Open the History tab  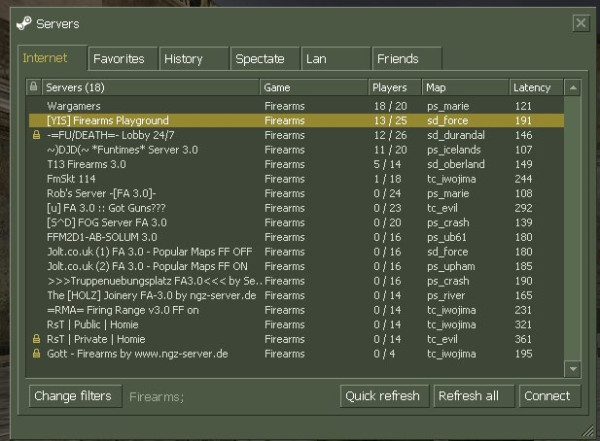pyautogui.click(x=183, y=59)
